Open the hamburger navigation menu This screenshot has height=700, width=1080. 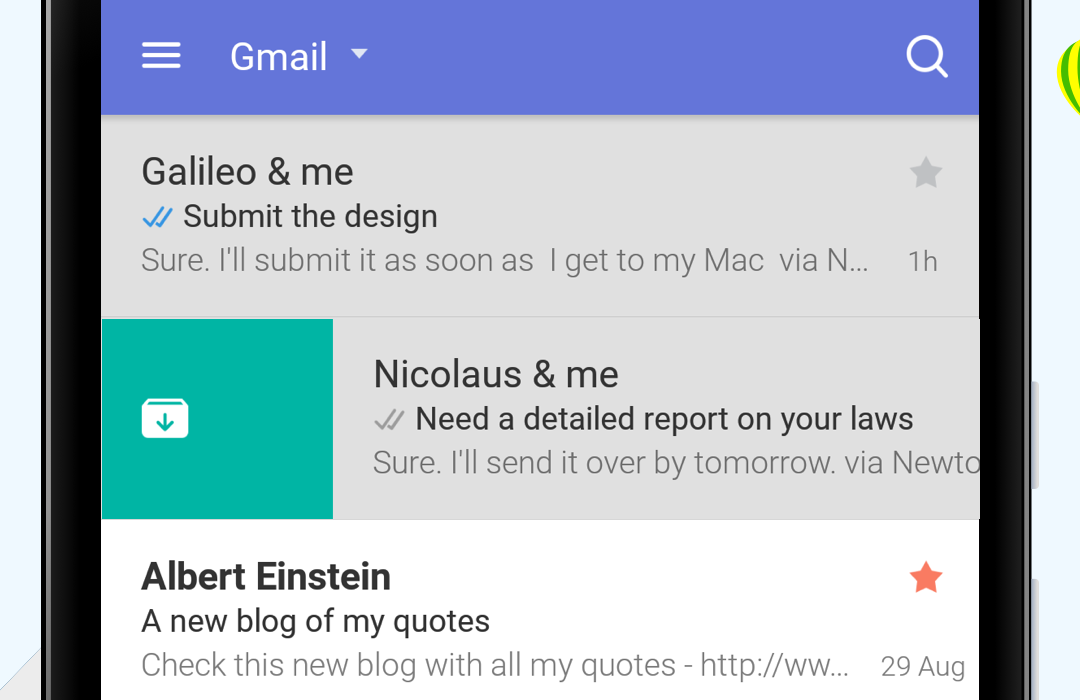click(x=161, y=55)
